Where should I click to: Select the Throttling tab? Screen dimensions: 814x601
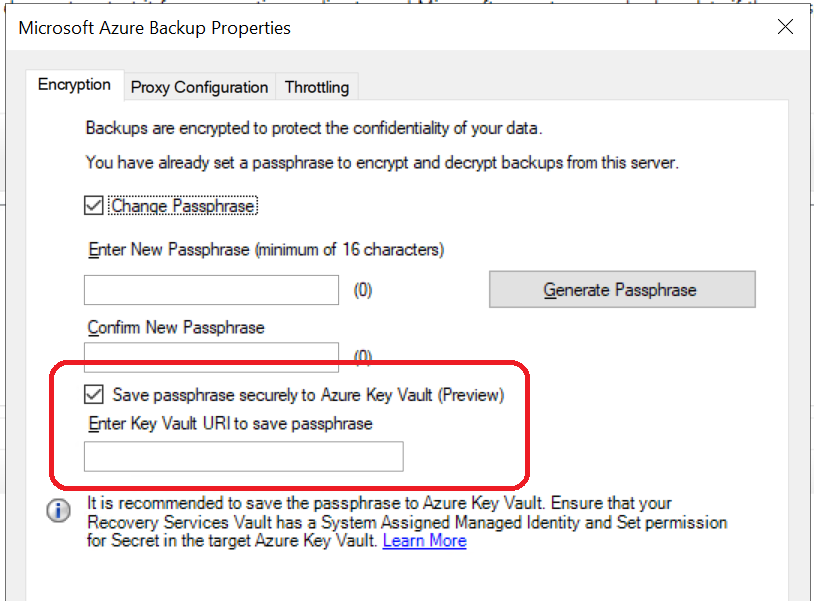point(317,88)
